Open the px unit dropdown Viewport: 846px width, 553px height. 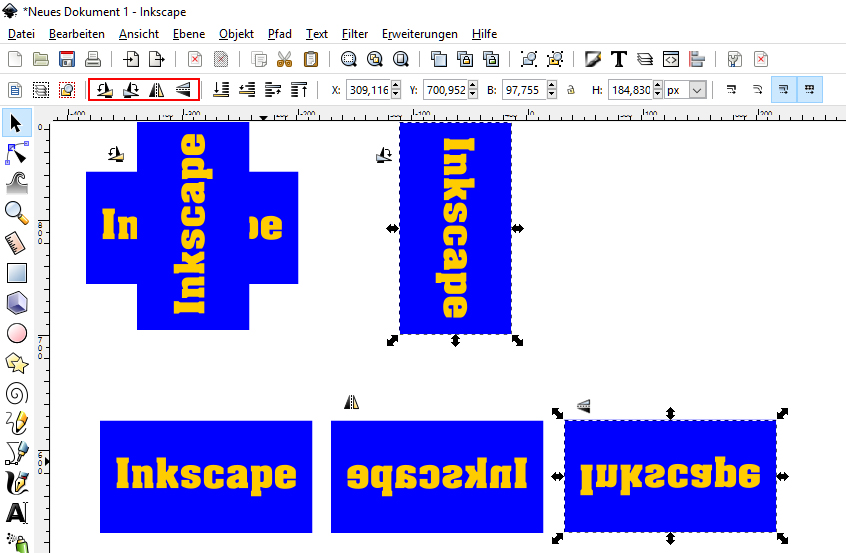pyautogui.click(x=697, y=90)
